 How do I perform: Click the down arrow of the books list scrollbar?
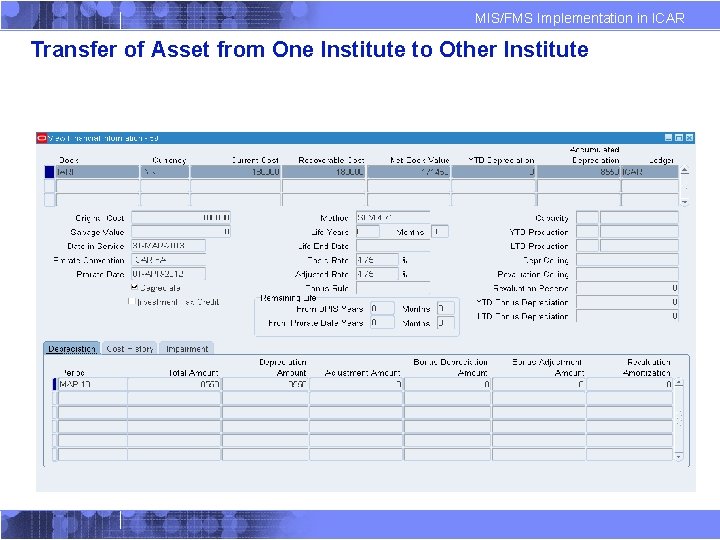685,202
